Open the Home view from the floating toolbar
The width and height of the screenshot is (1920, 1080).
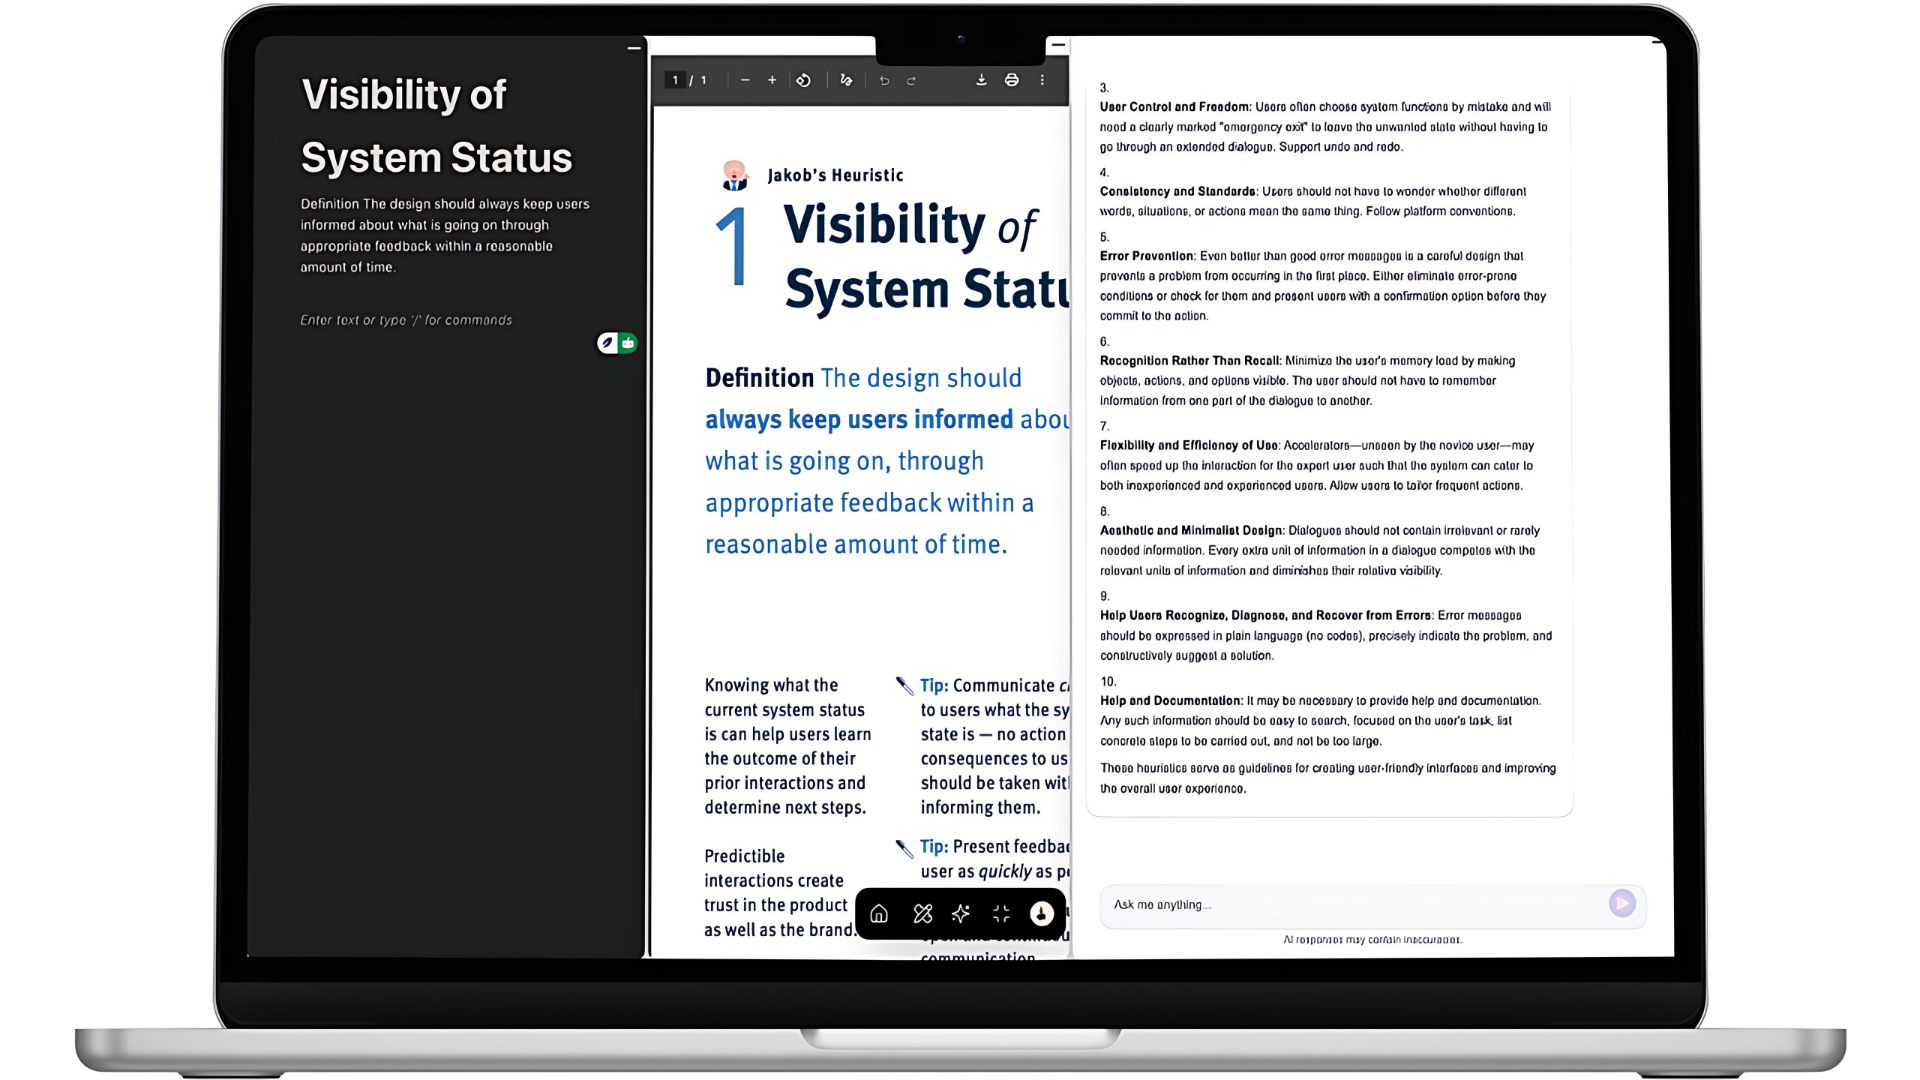tap(878, 914)
